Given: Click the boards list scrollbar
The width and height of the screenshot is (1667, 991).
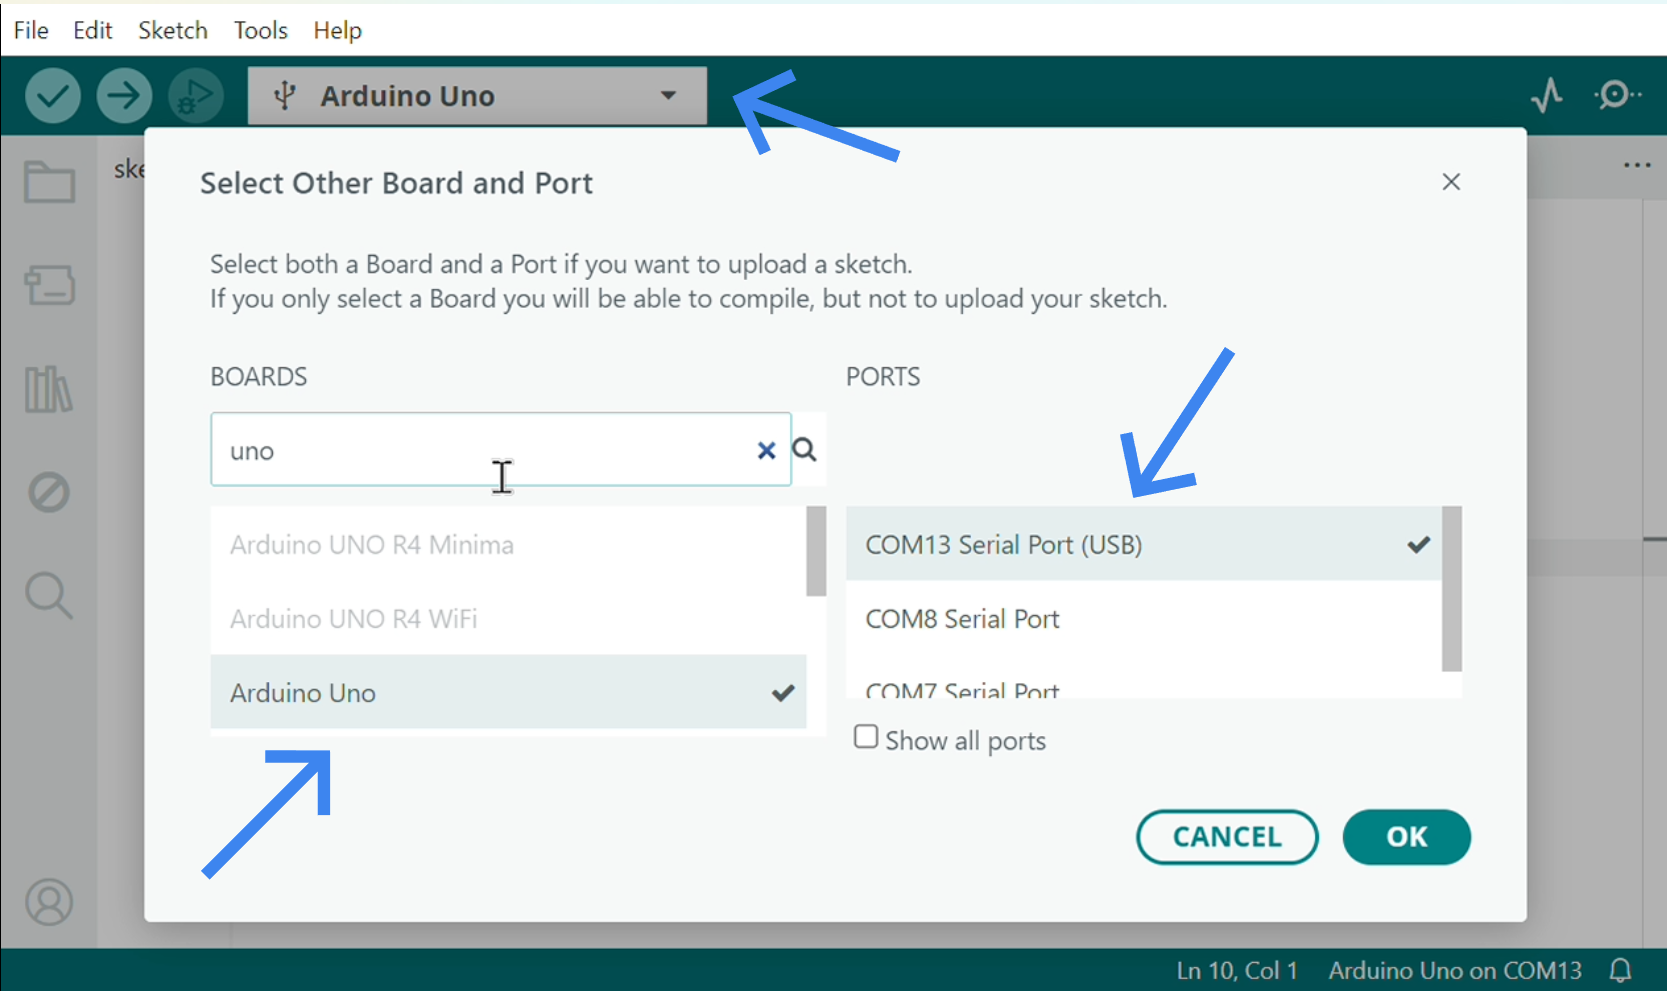Looking at the screenshot, I should point(816,551).
